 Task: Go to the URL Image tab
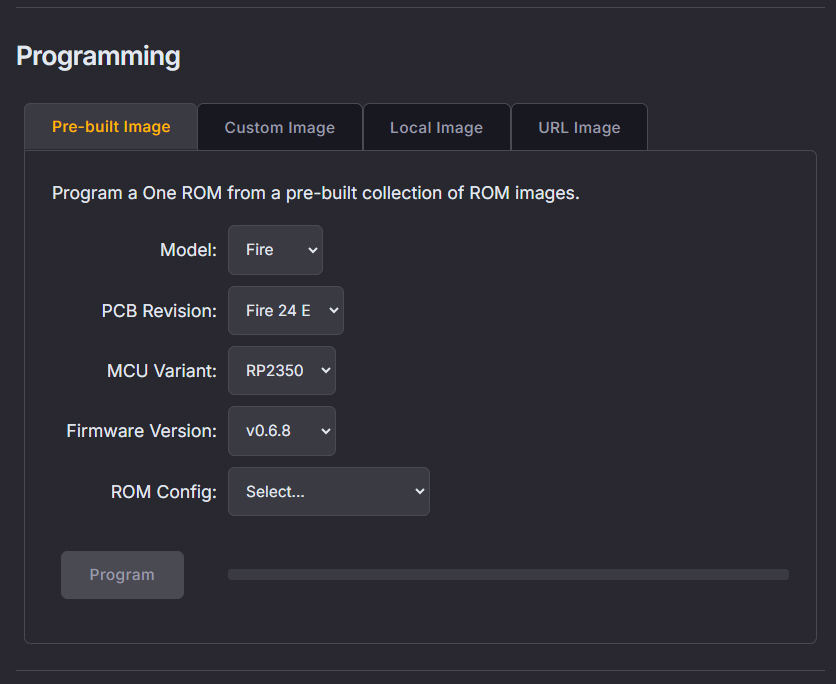click(579, 128)
